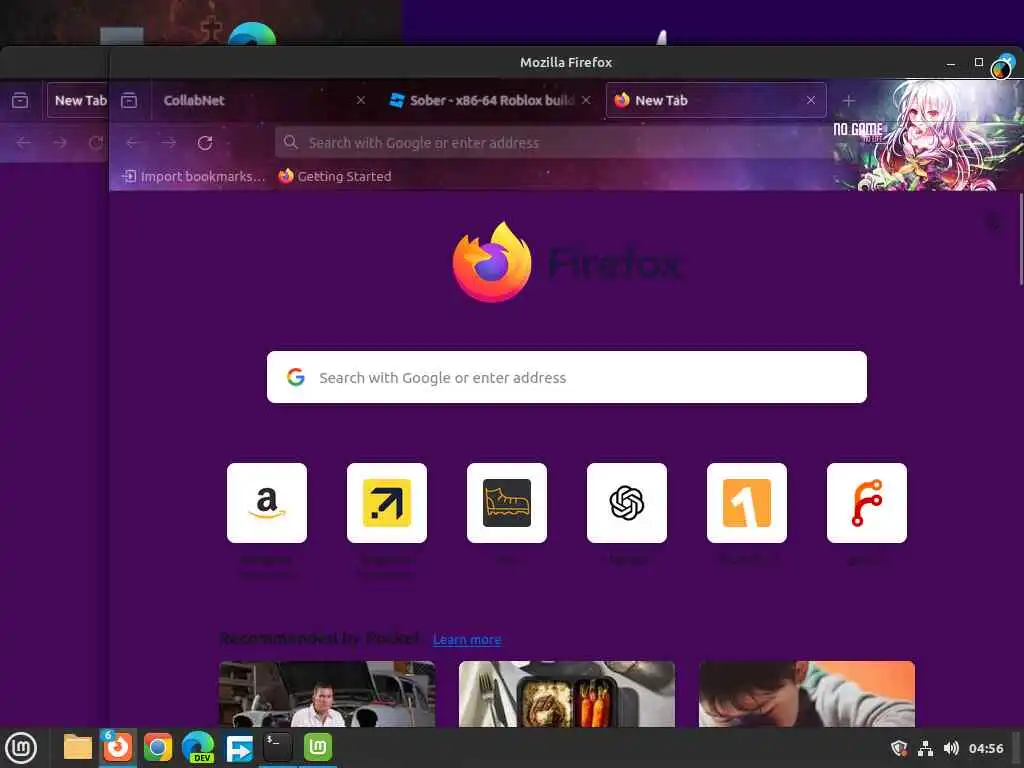Open the boot icon shortcut tile
Image resolution: width=1024 pixels, height=768 pixels.
507,503
